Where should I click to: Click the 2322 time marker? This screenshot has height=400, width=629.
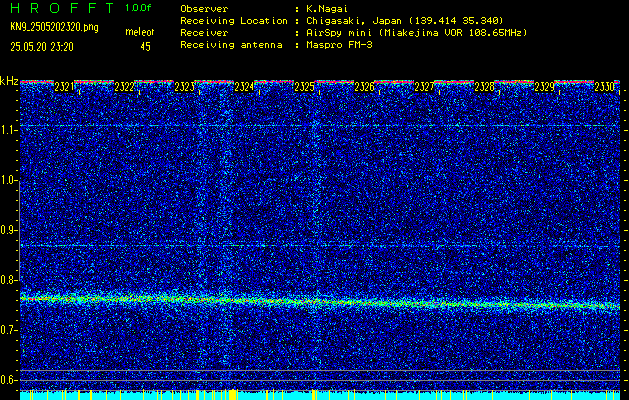tap(124, 87)
